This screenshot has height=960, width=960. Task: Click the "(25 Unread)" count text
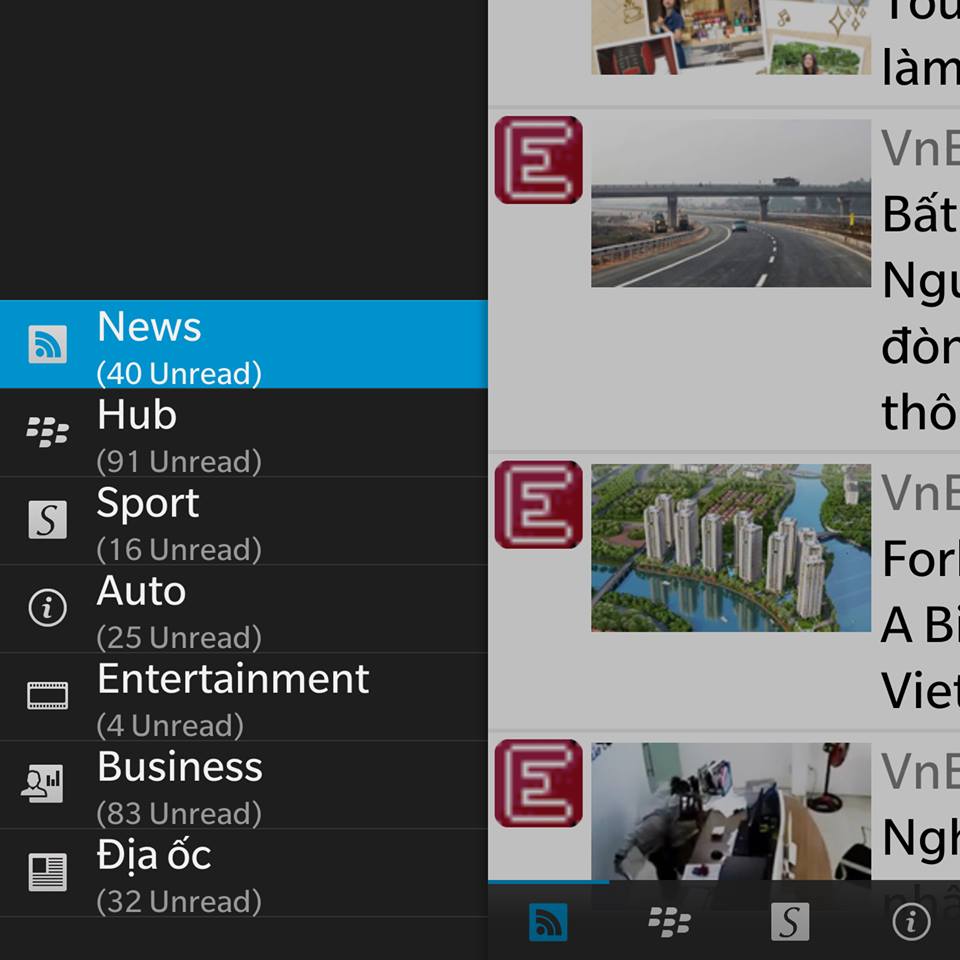tap(179, 638)
